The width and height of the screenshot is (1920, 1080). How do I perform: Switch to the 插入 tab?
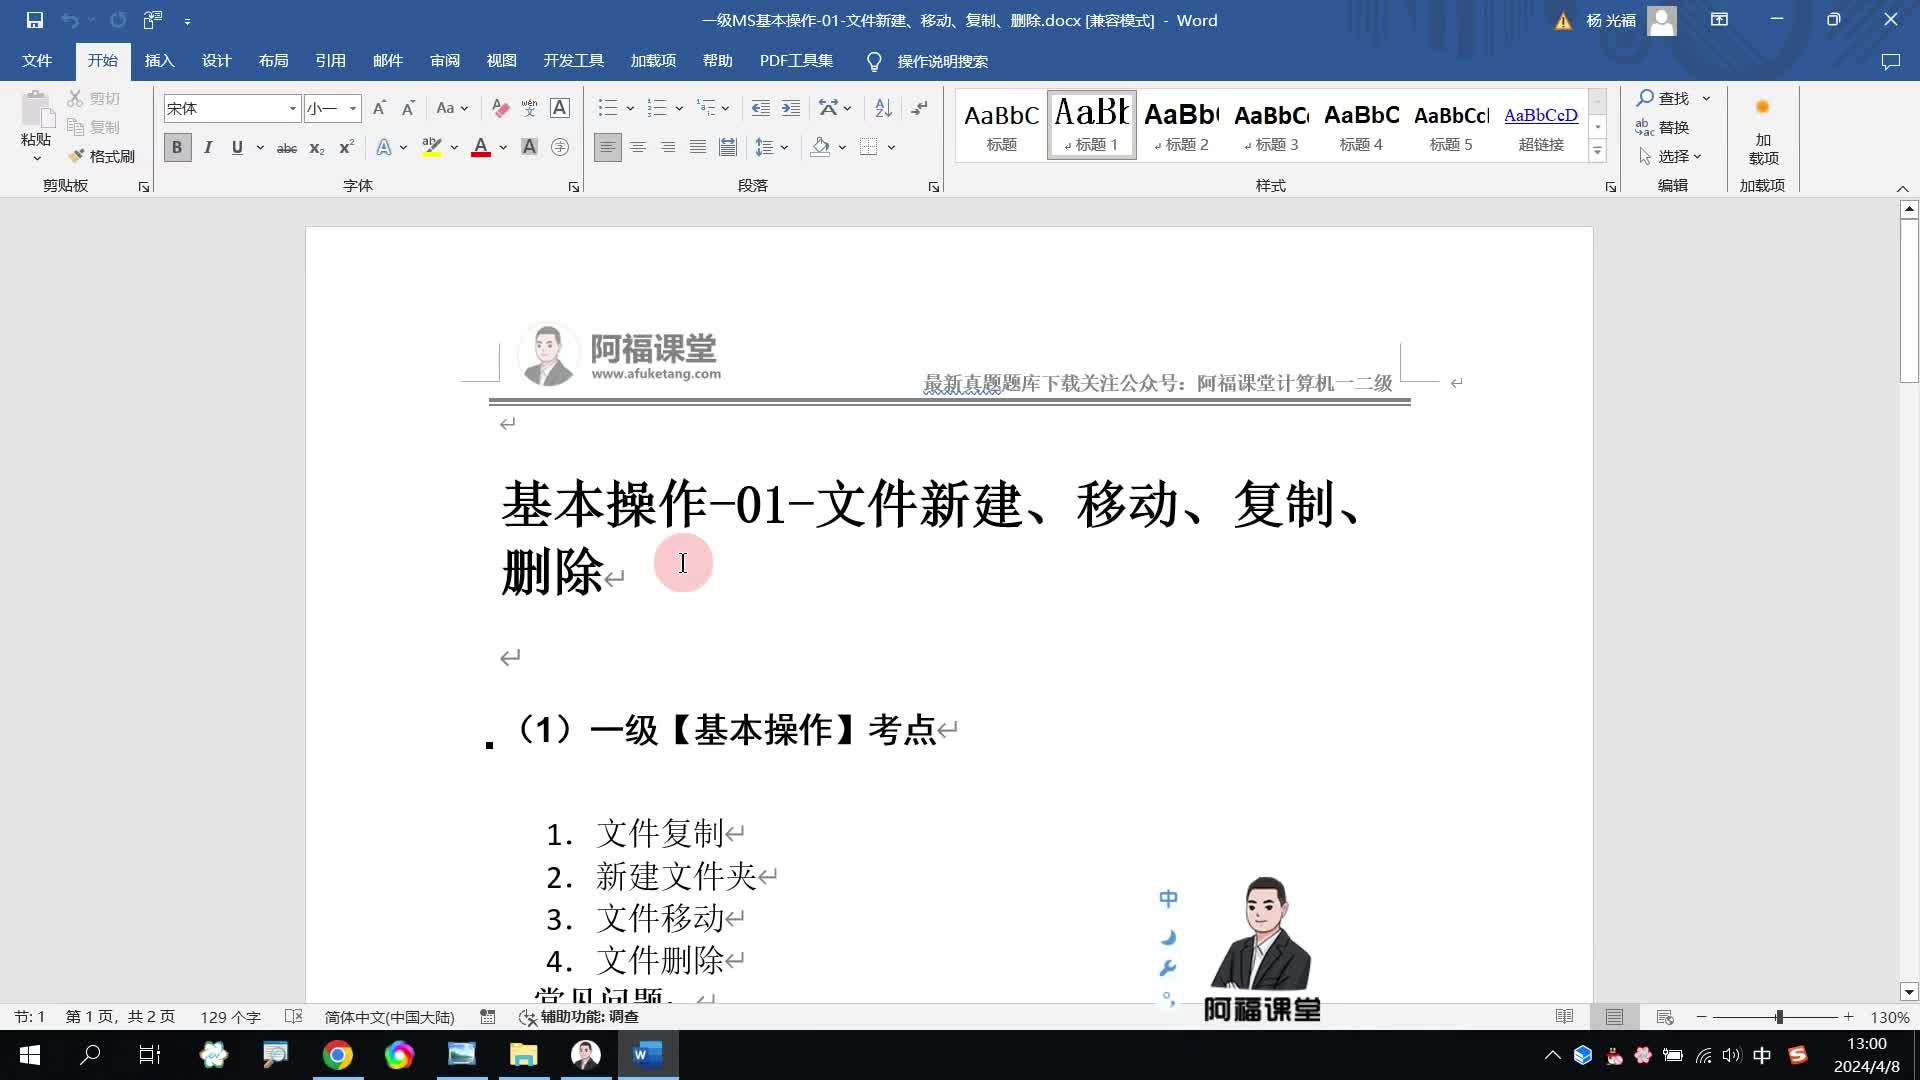click(159, 61)
